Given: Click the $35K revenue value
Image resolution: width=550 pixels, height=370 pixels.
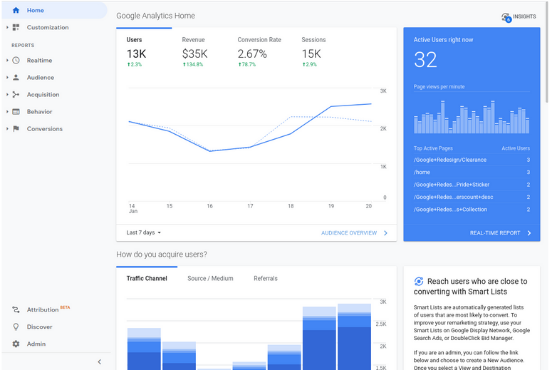Looking at the screenshot, I should point(195,54).
